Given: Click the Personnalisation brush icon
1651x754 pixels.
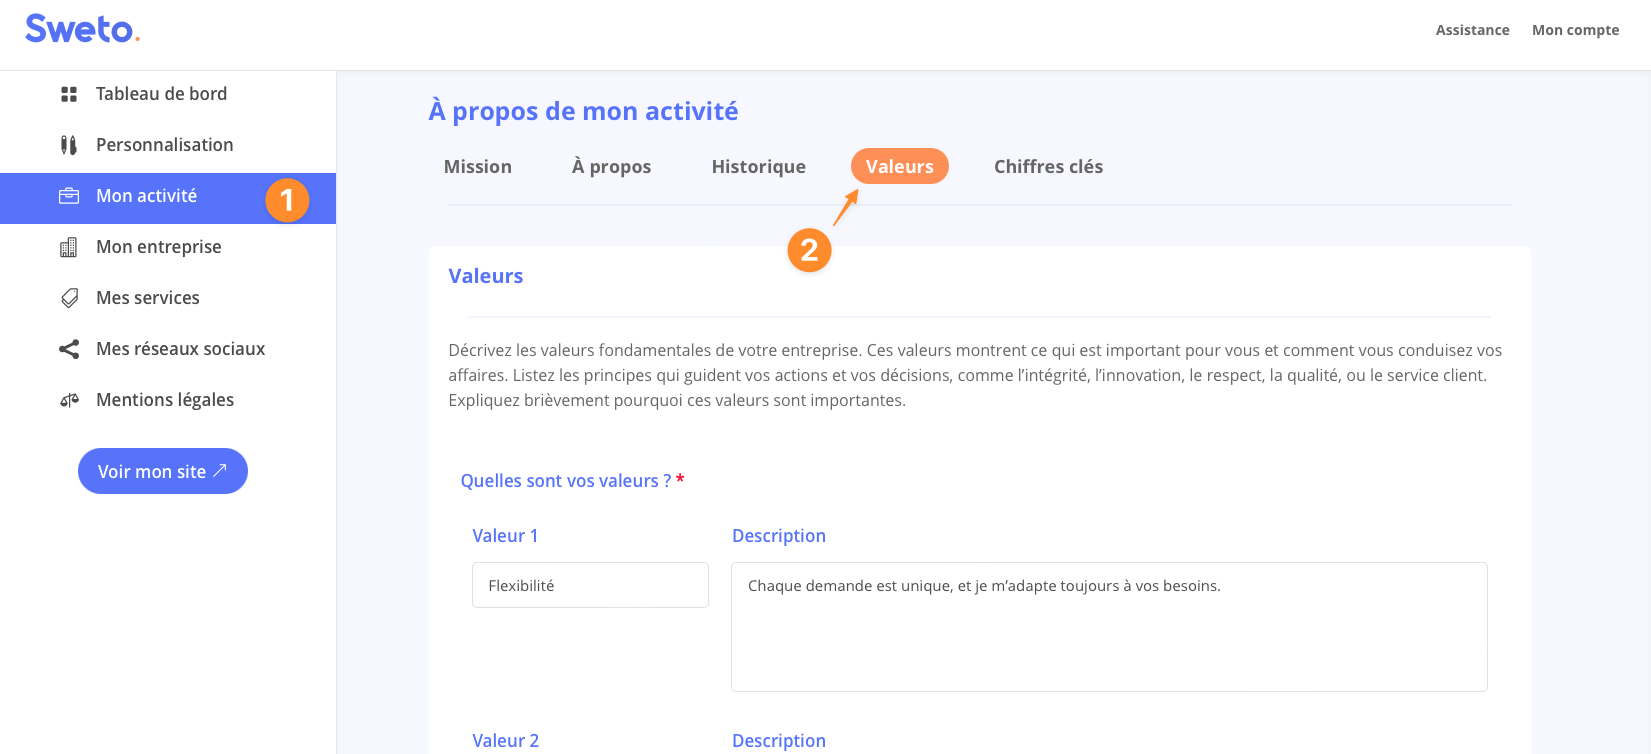Looking at the screenshot, I should pyautogui.click(x=69, y=145).
